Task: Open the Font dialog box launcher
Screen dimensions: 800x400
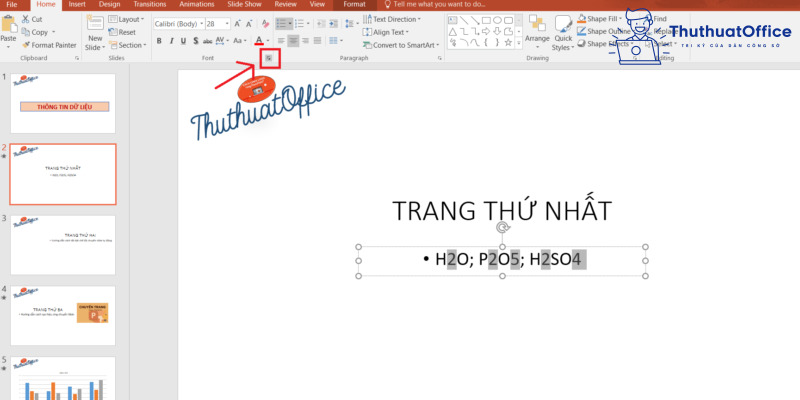Action: (x=269, y=59)
